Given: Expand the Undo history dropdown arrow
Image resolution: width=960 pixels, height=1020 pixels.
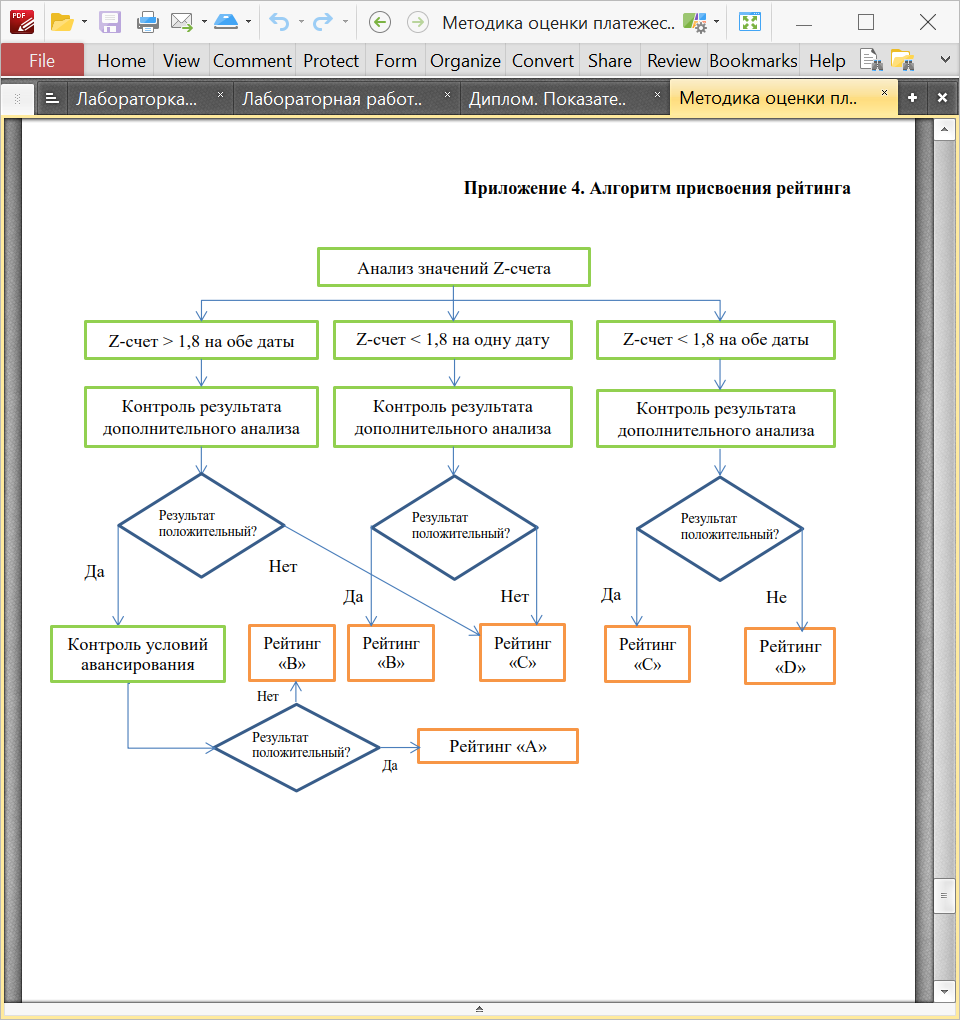Looking at the screenshot, I should pyautogui.click(x=301, y=22).
